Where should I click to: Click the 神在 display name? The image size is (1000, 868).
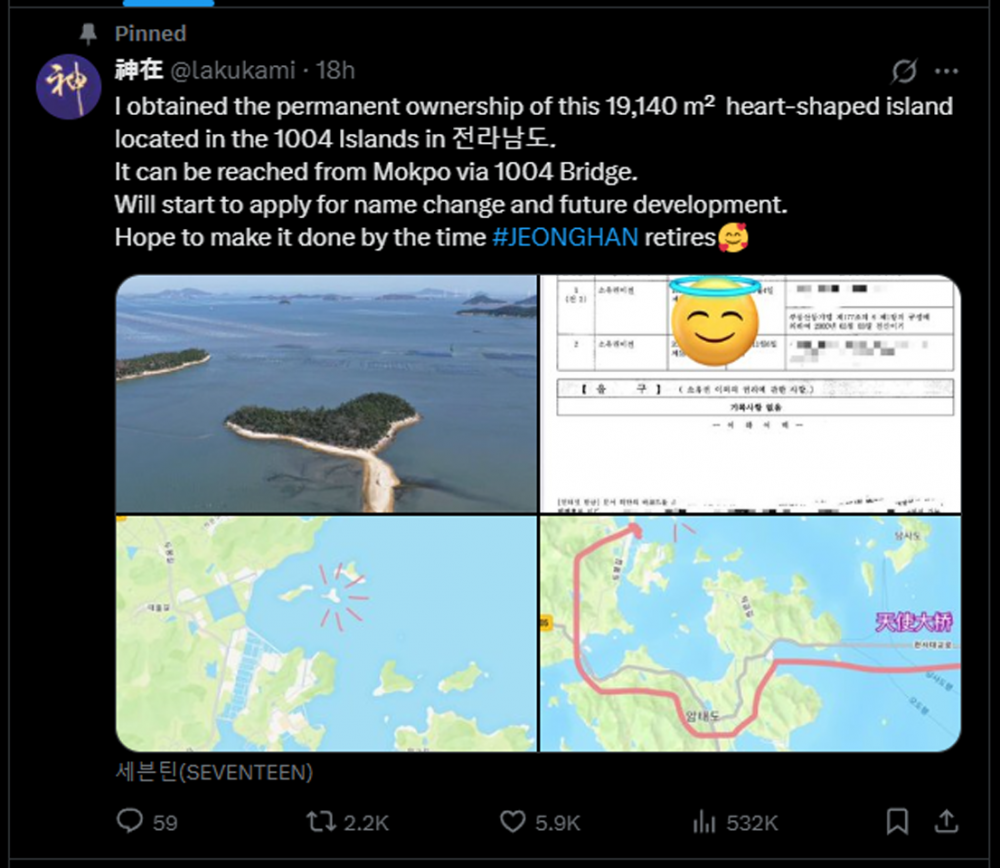tap(138, 70)
